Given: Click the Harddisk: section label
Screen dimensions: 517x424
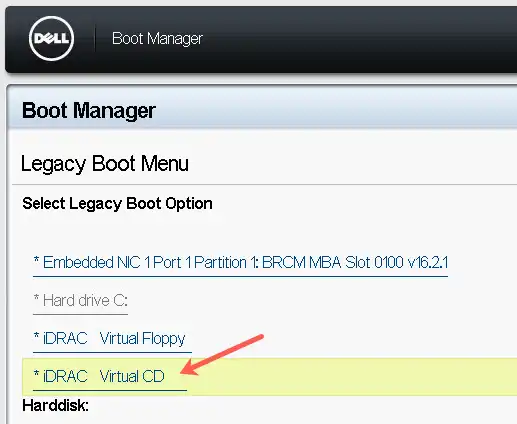Looking at the screenshot, I should 56,406.
